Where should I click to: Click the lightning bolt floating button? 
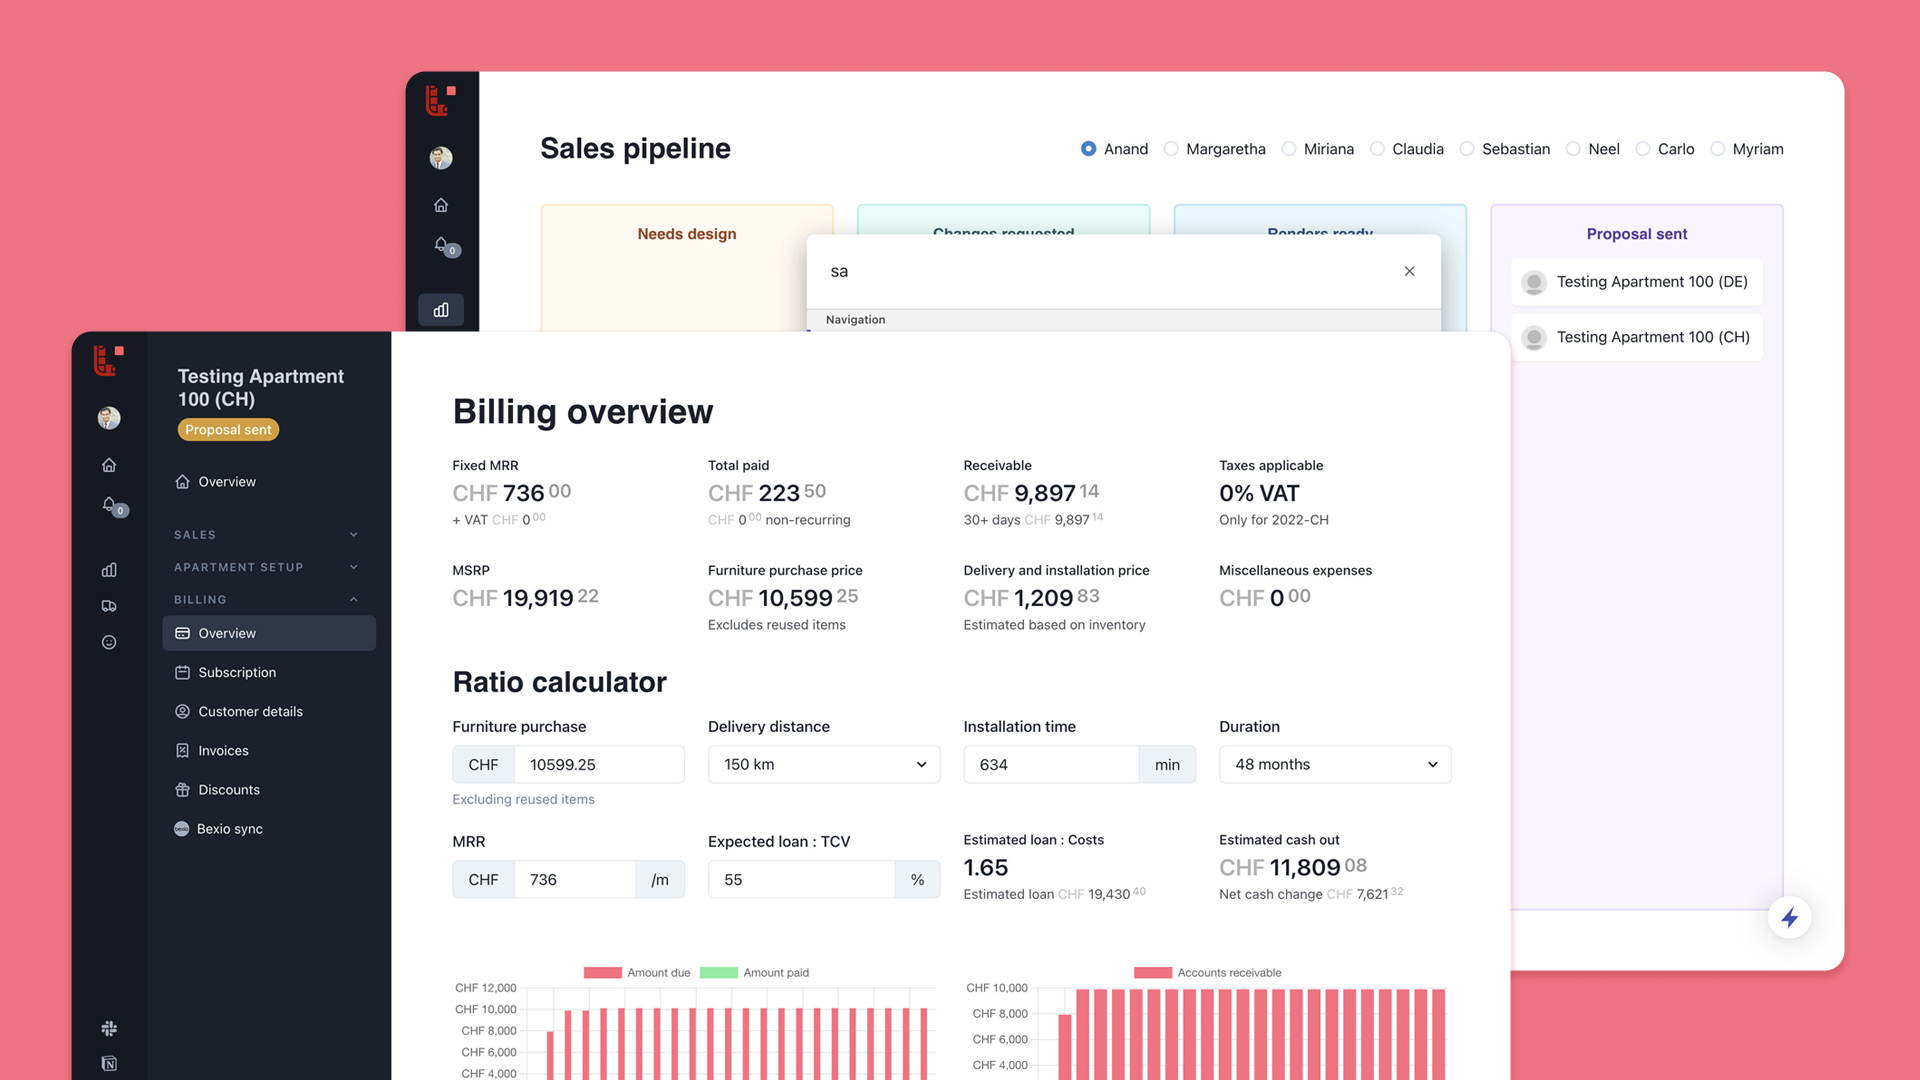tap(1789, 917)
